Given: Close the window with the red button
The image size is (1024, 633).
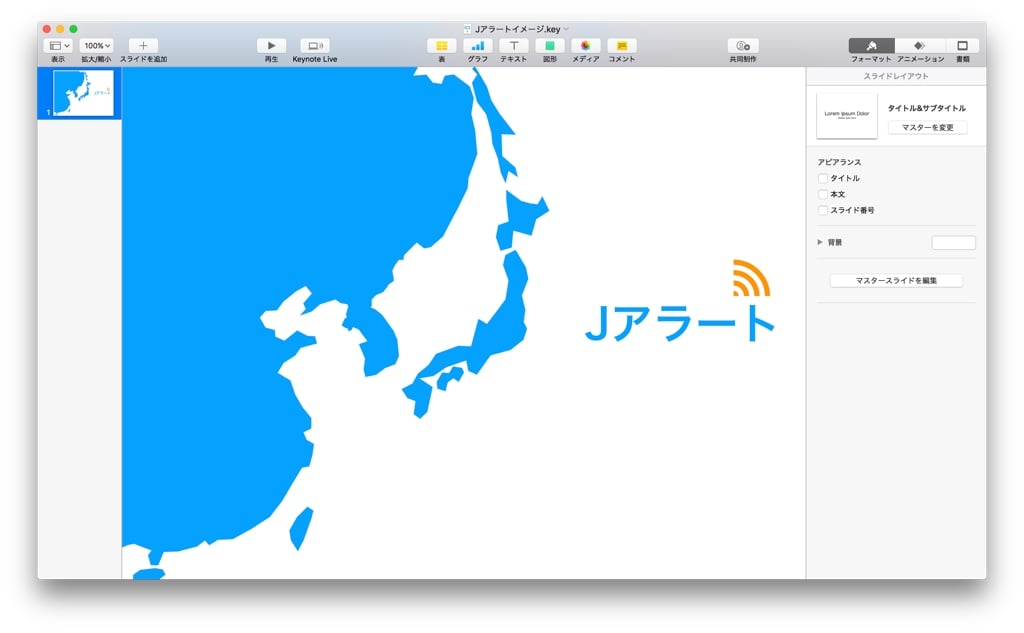Looking at the screenshot, I should click(x=47, y=29).
